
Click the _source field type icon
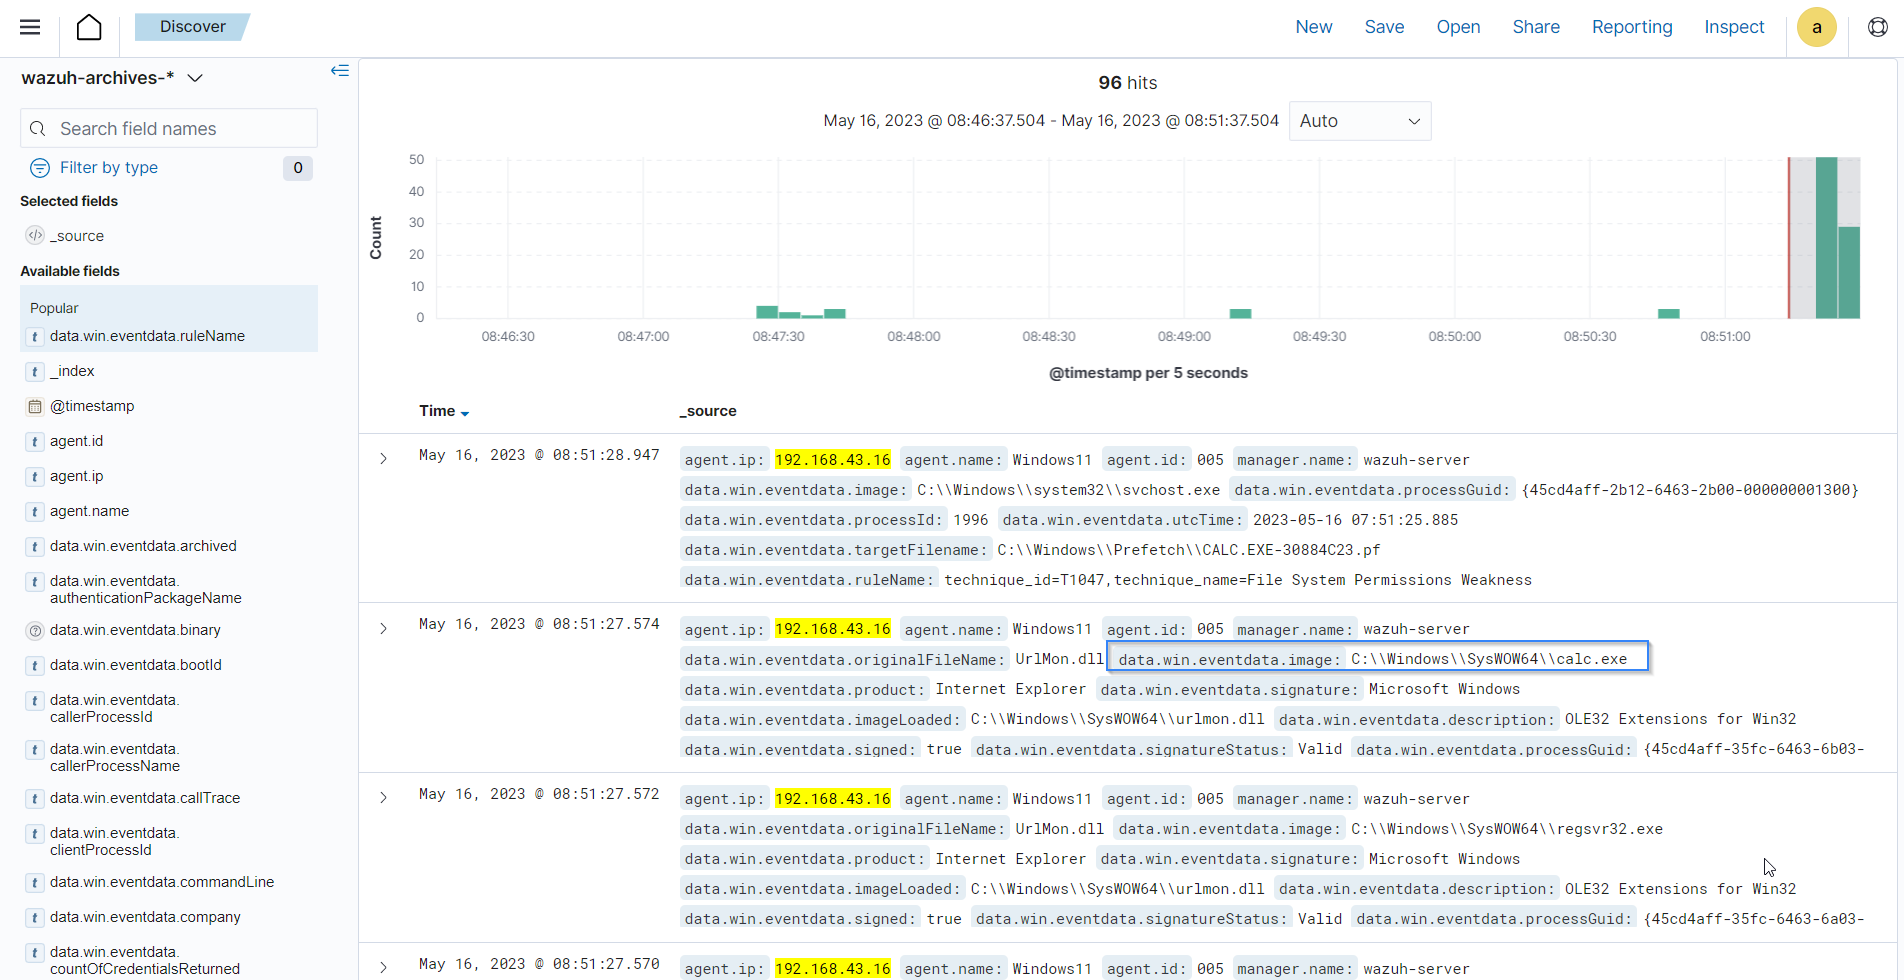tap(35, 236)
